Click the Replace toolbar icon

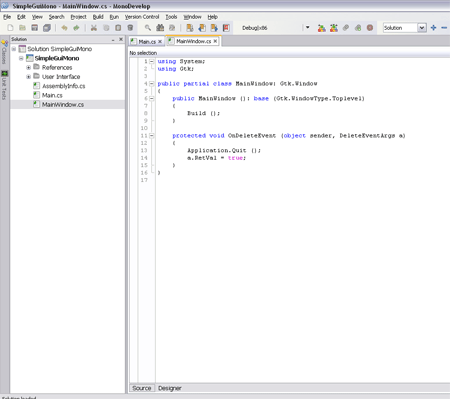point(172,28)
